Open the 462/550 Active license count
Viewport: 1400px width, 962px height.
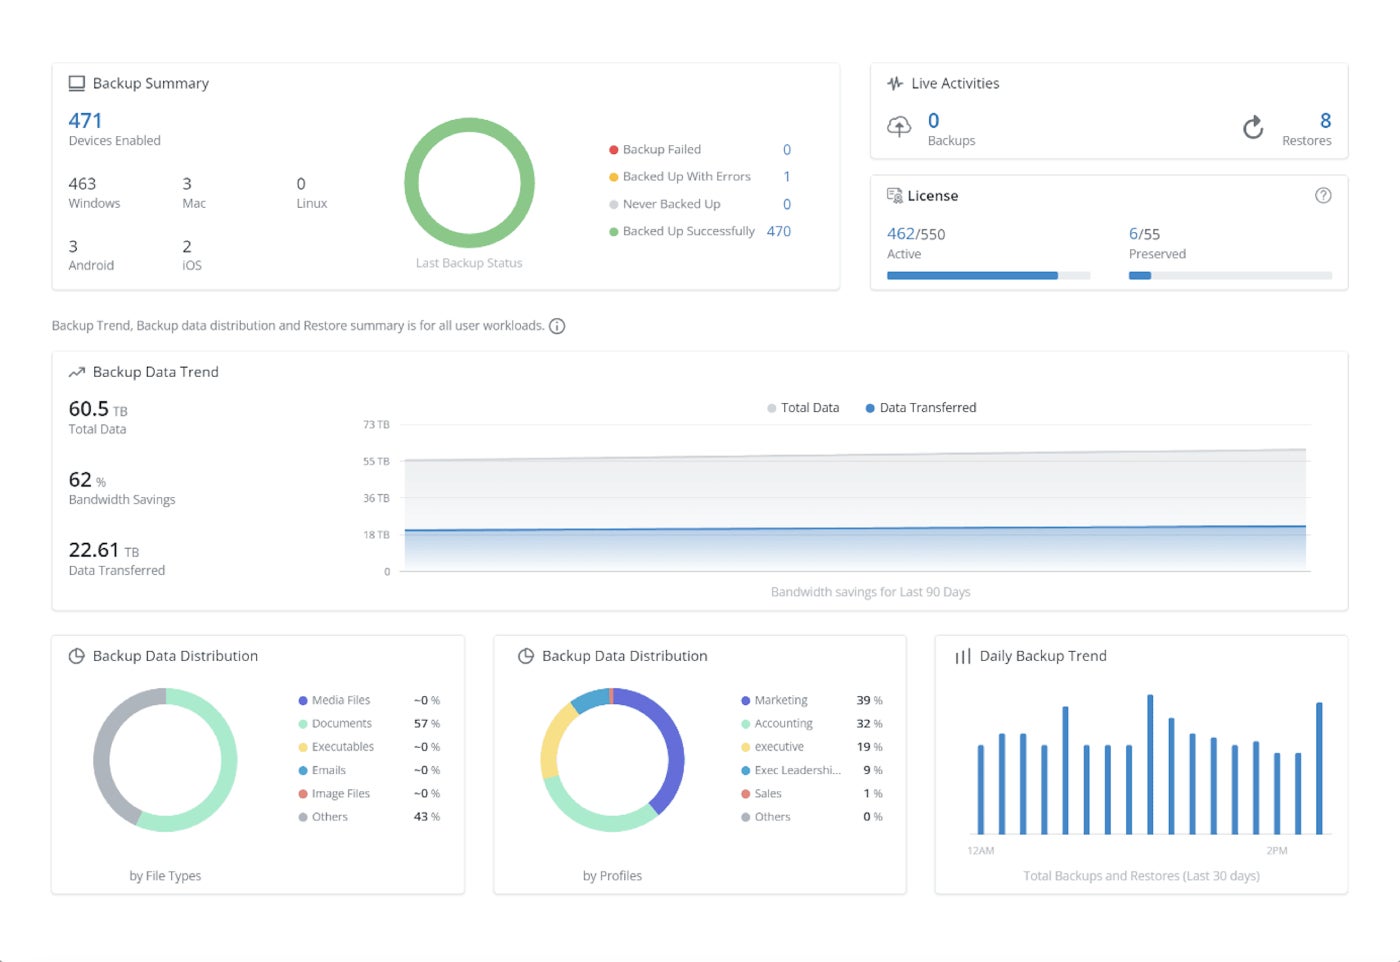pyautogui.click(x=916, y=234)
